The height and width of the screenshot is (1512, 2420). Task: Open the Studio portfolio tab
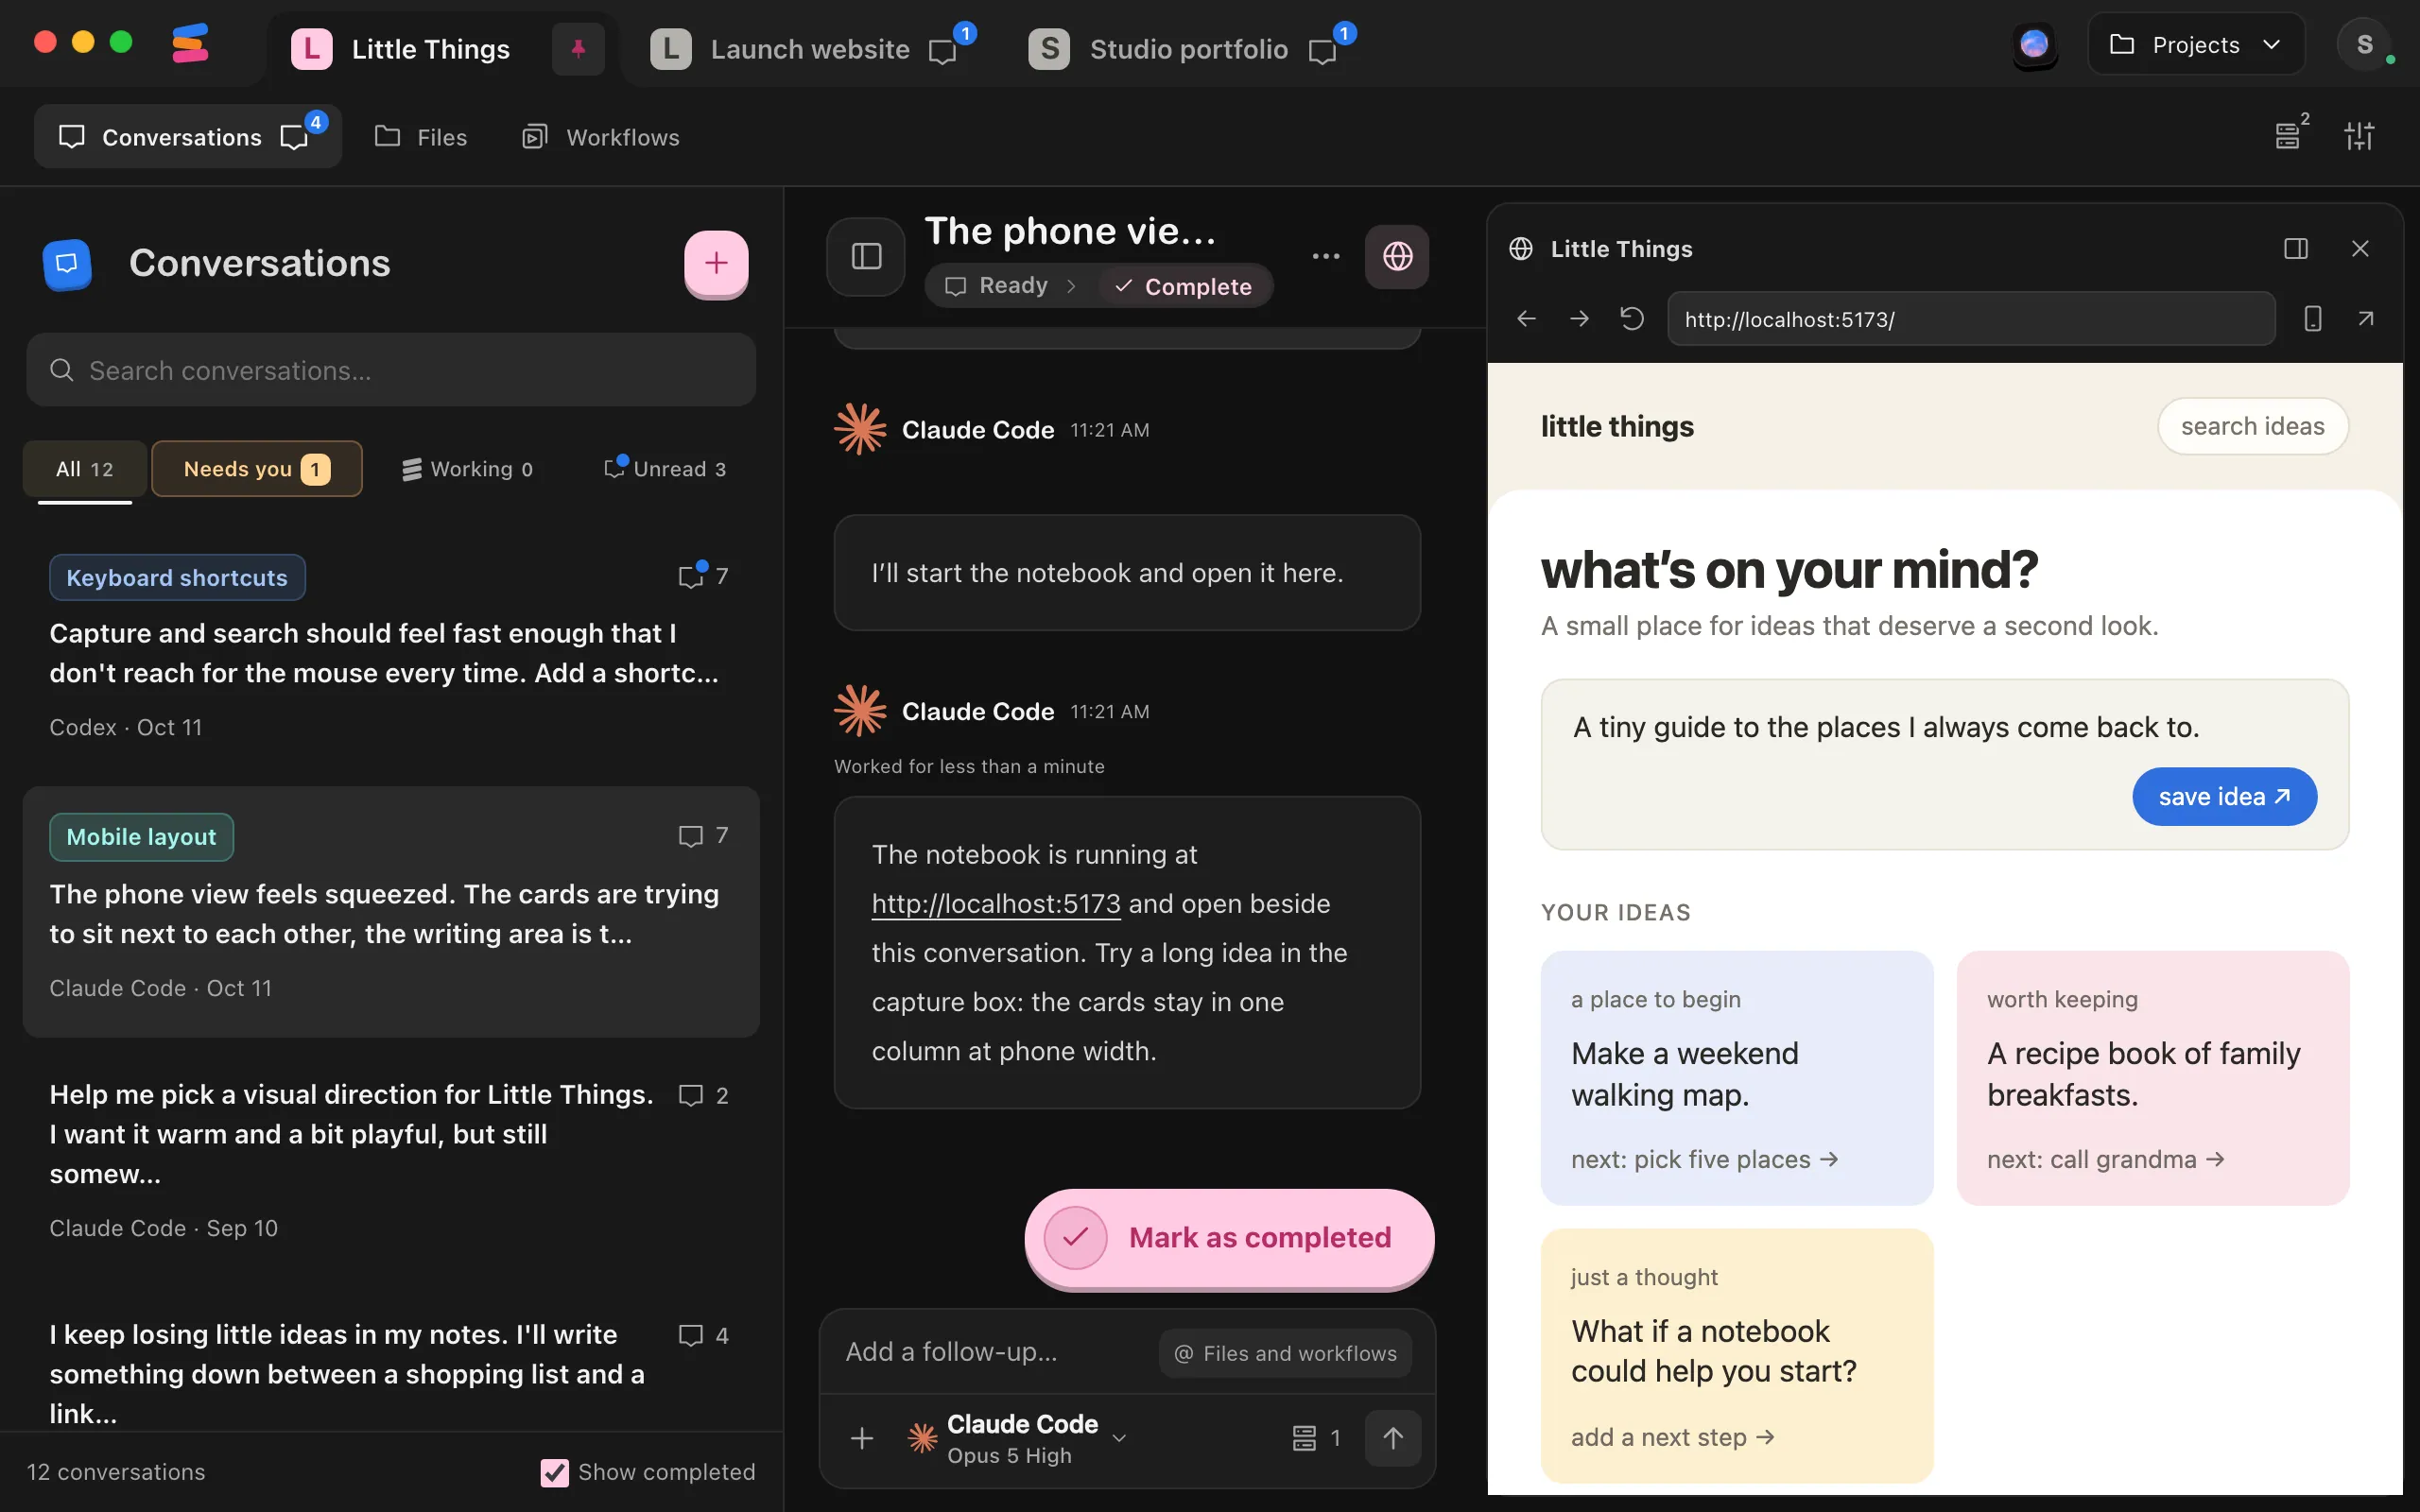1190,49
